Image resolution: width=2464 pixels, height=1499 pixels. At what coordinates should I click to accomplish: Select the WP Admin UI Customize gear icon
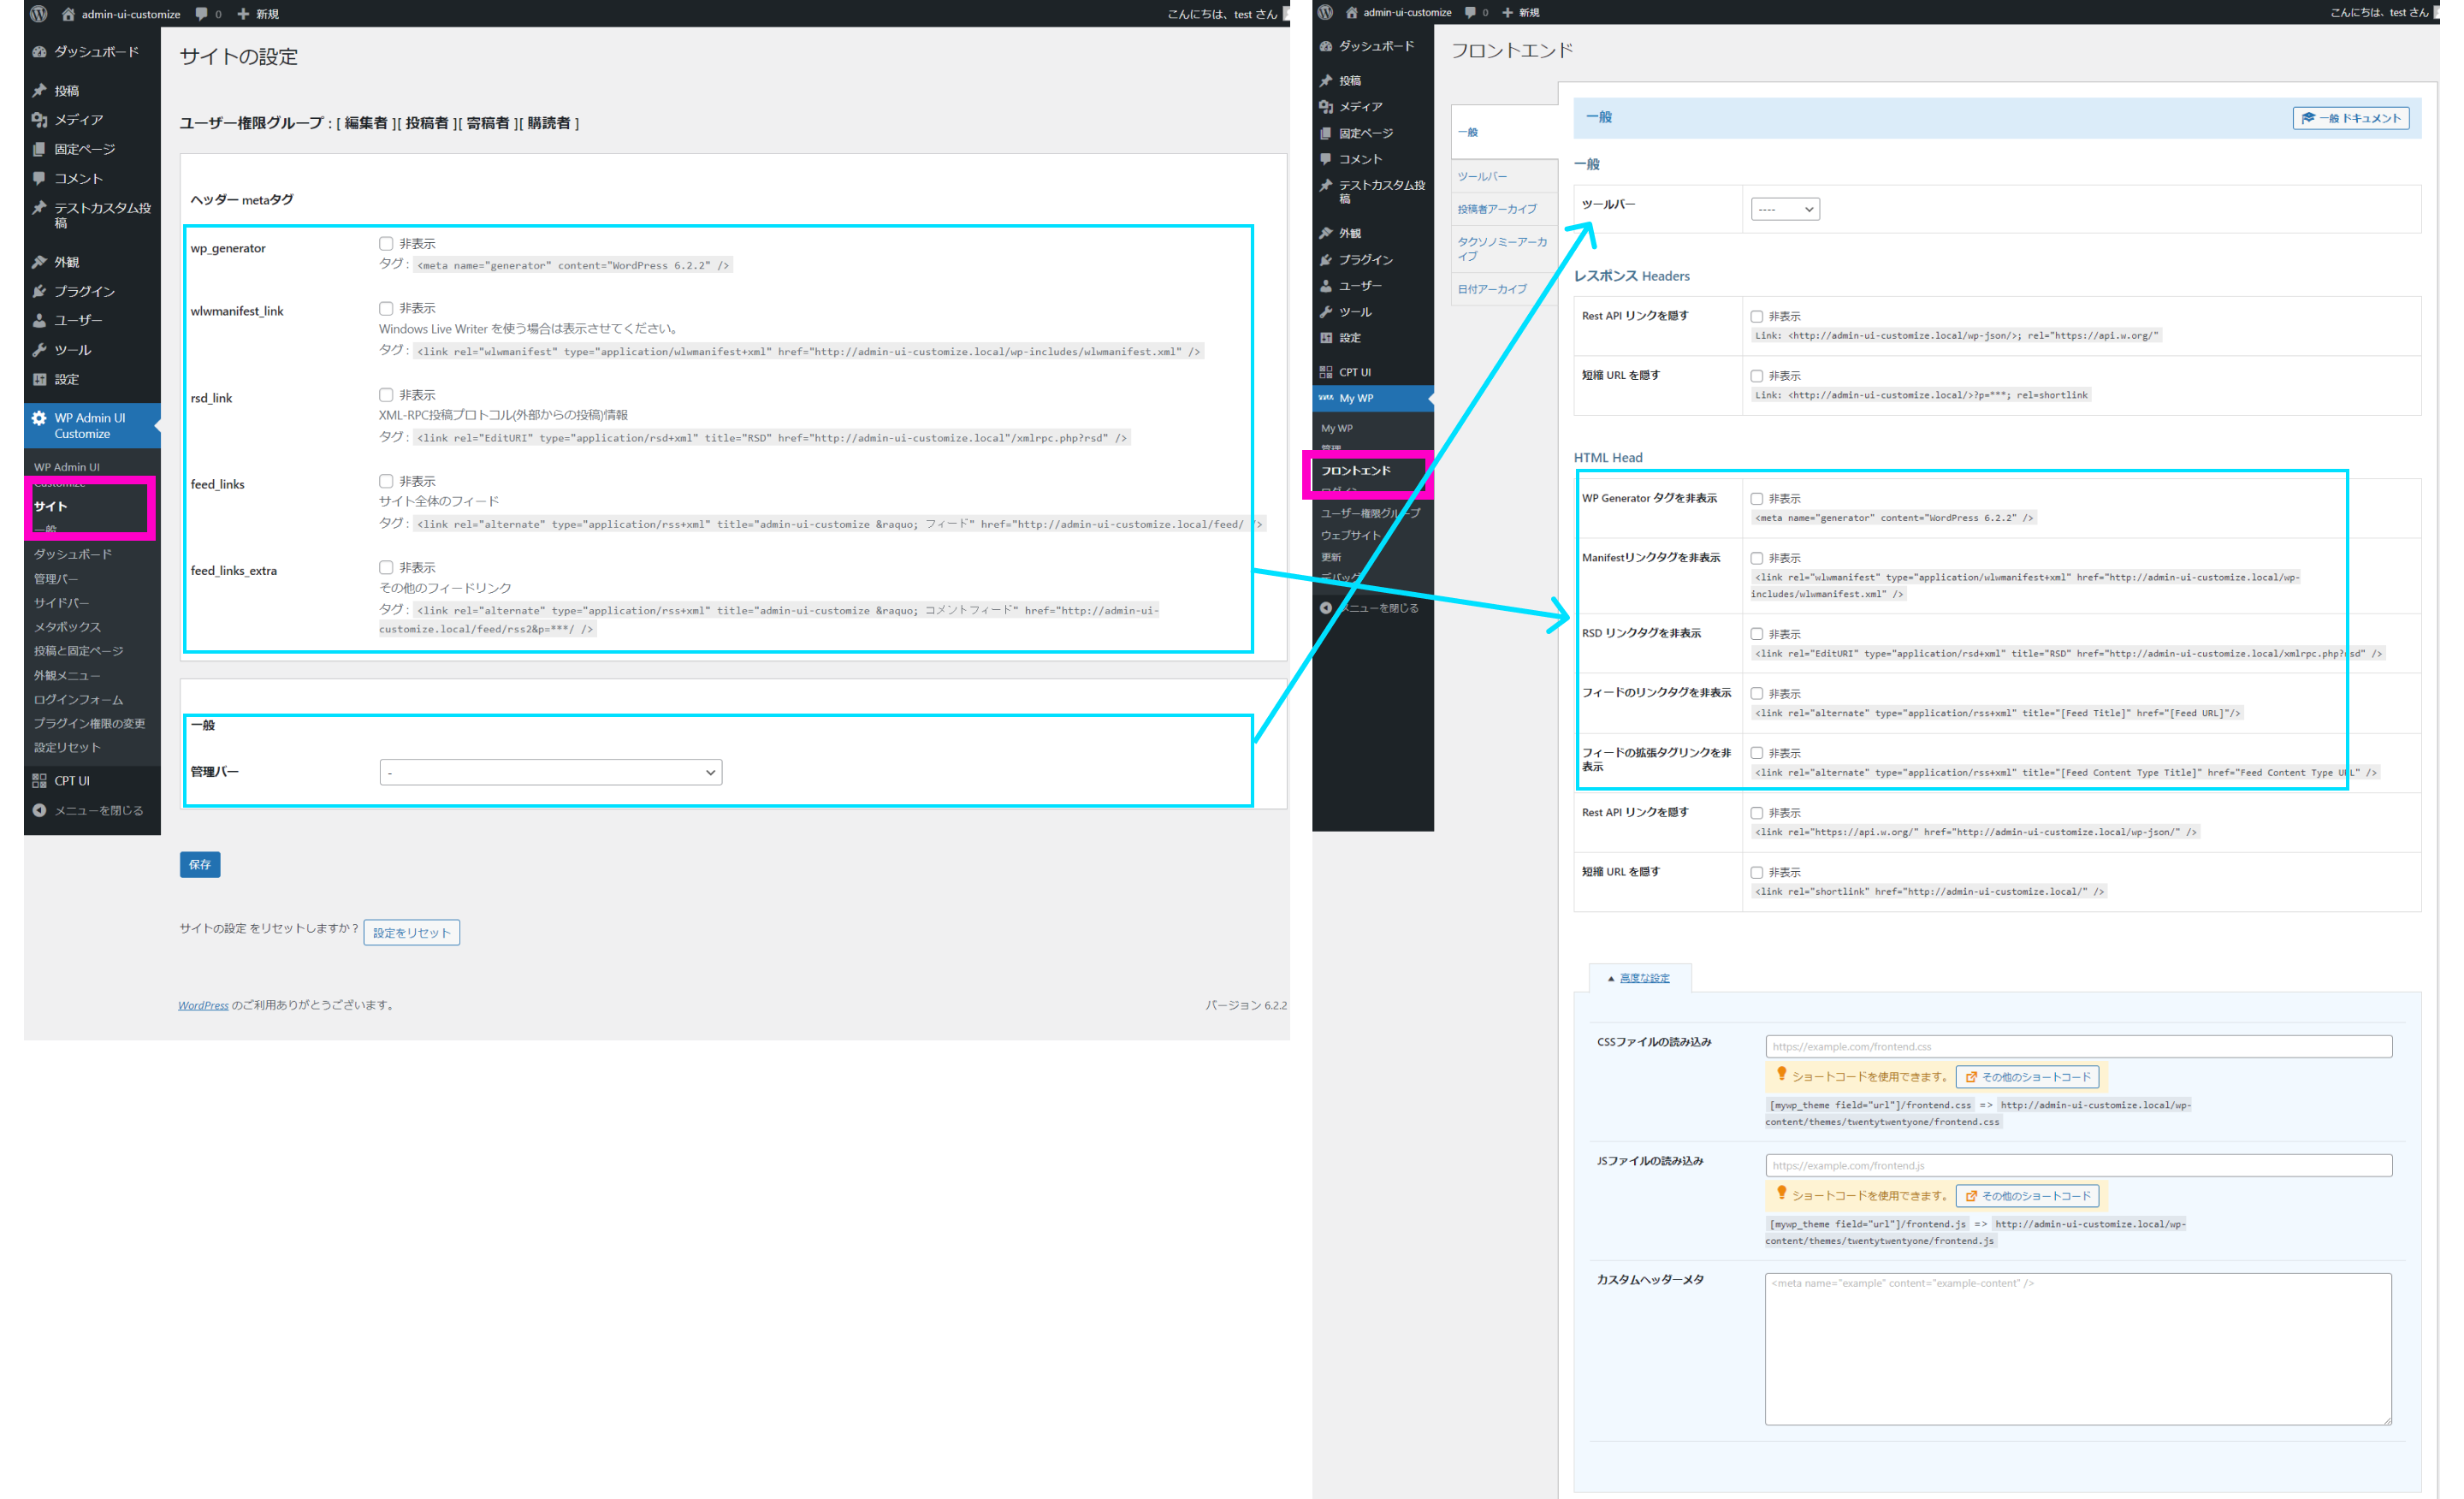click(38, 418)
